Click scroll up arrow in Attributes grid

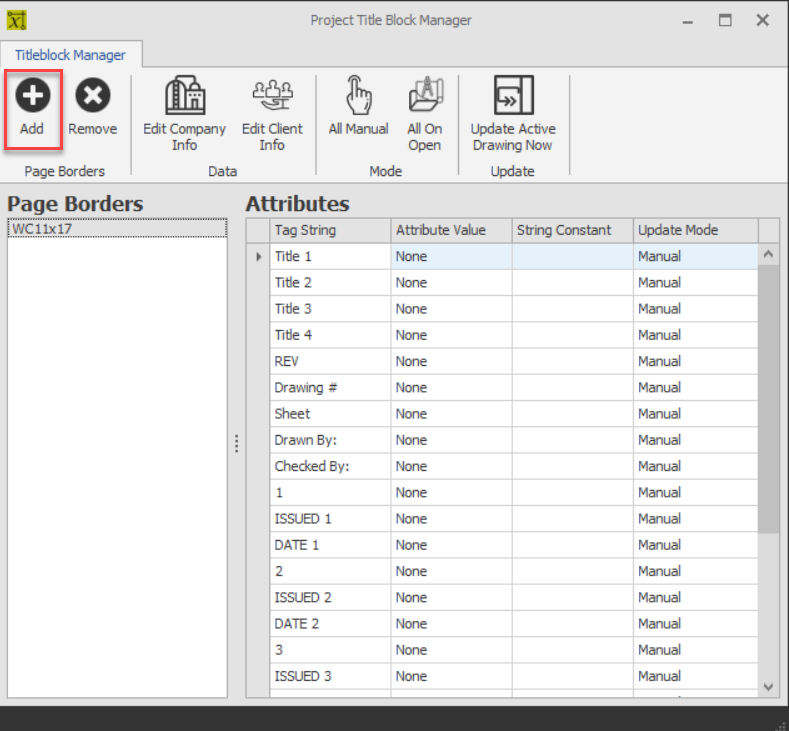click(768, 254)
